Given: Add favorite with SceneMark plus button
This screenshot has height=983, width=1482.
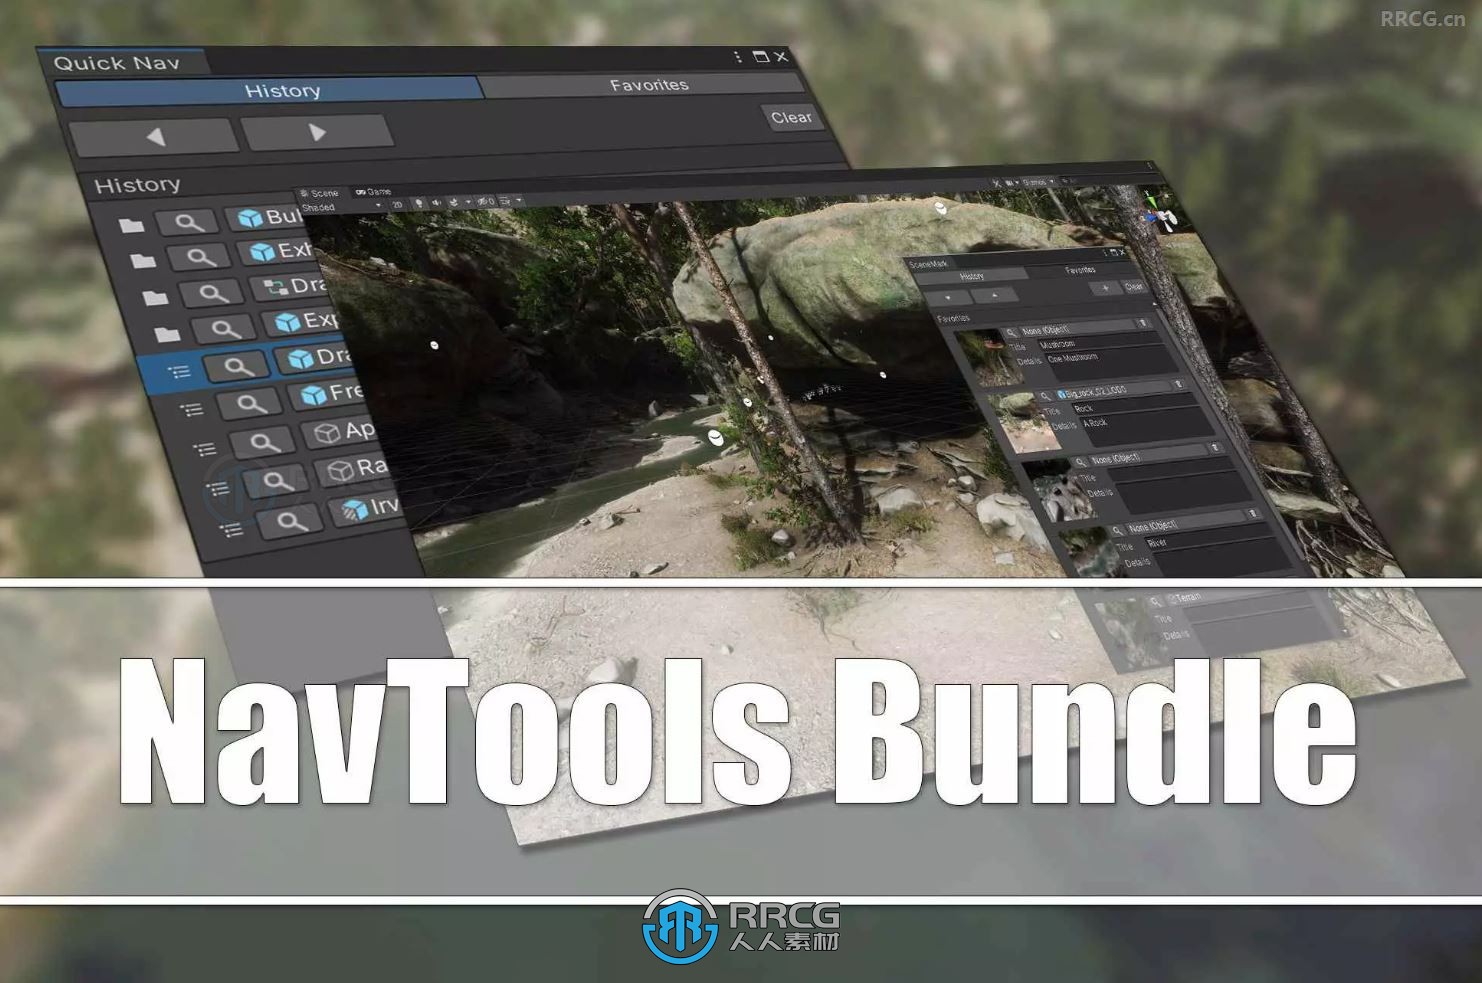Looking at the screenshot, I should [1105, 288].
